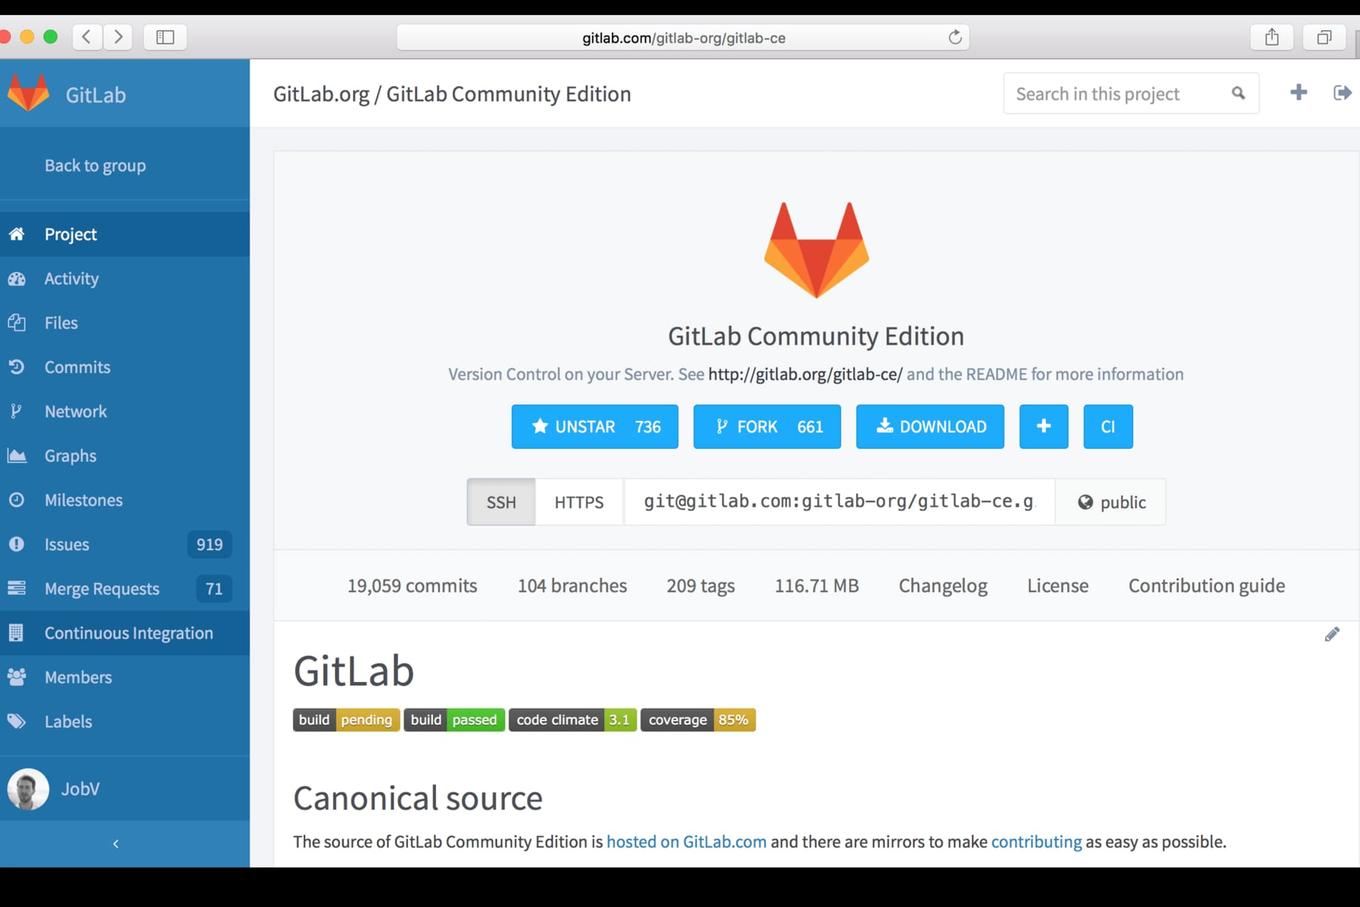Click Safari forward arrow button
1360x907 pixels.
point(118,37)
